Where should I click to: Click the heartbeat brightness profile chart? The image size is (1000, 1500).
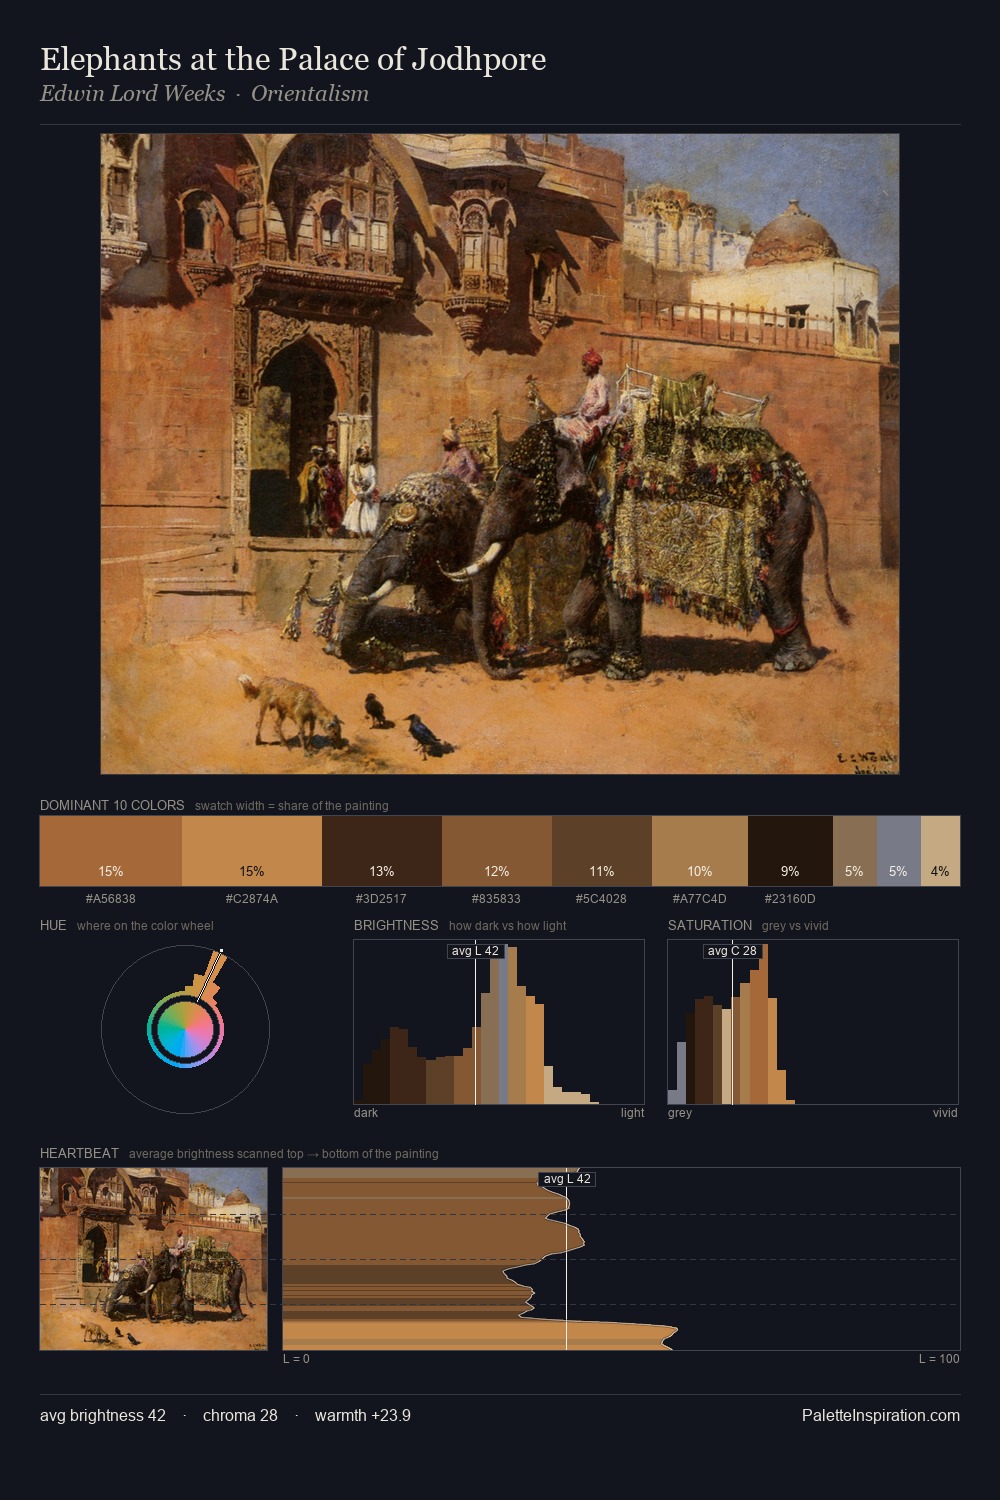[x=621, y=1259]
